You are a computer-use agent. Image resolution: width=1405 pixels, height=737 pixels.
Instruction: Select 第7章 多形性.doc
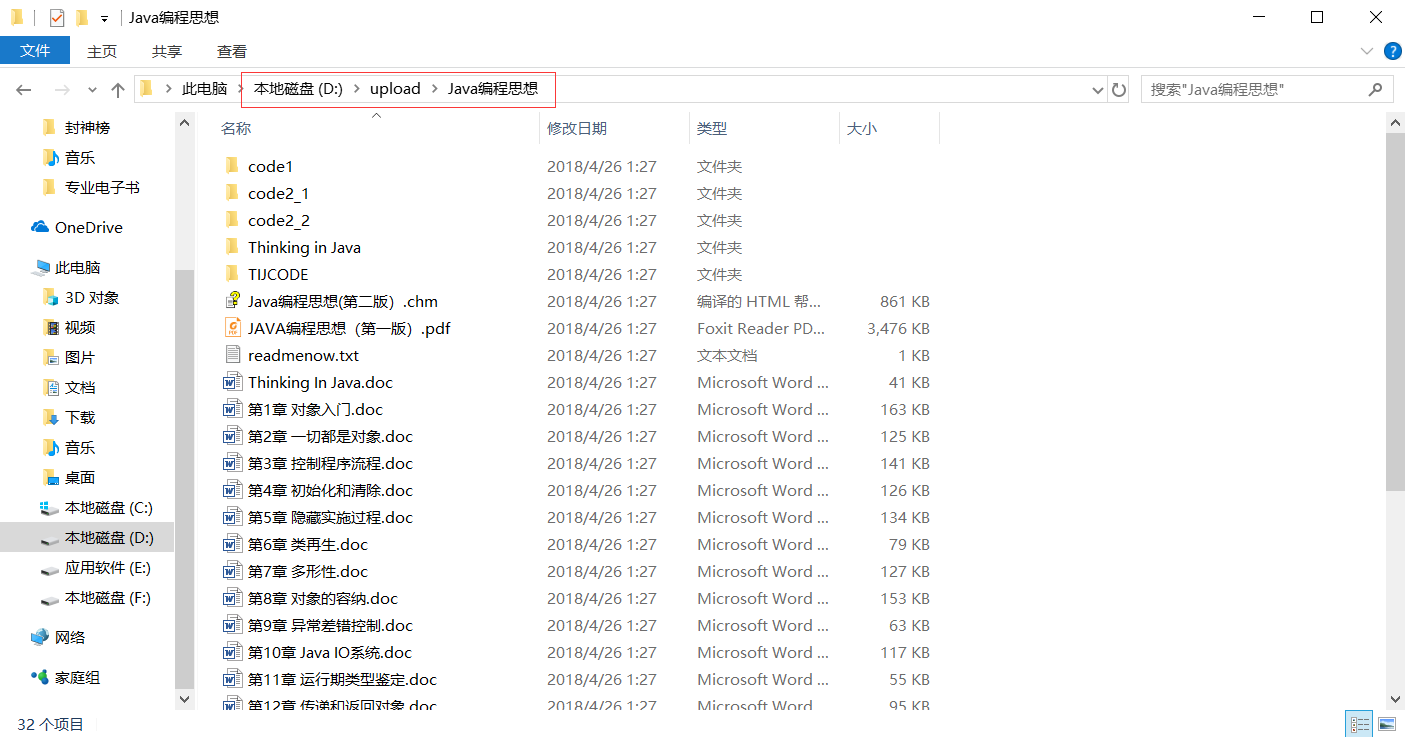(308, 571)
